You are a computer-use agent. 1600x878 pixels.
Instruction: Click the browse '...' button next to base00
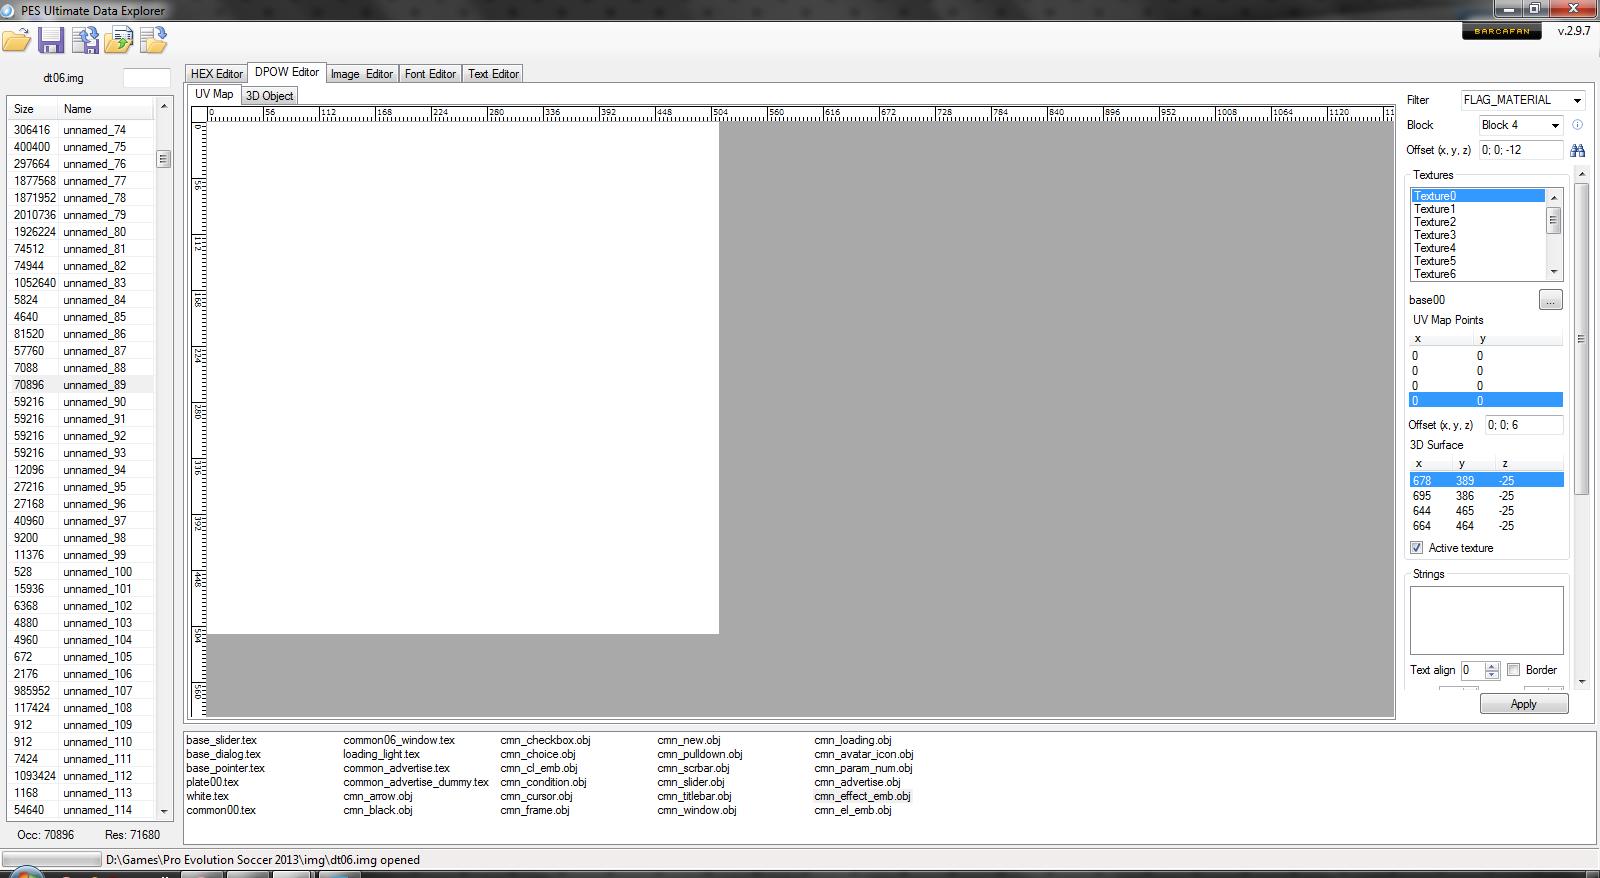pos(1550,300)
